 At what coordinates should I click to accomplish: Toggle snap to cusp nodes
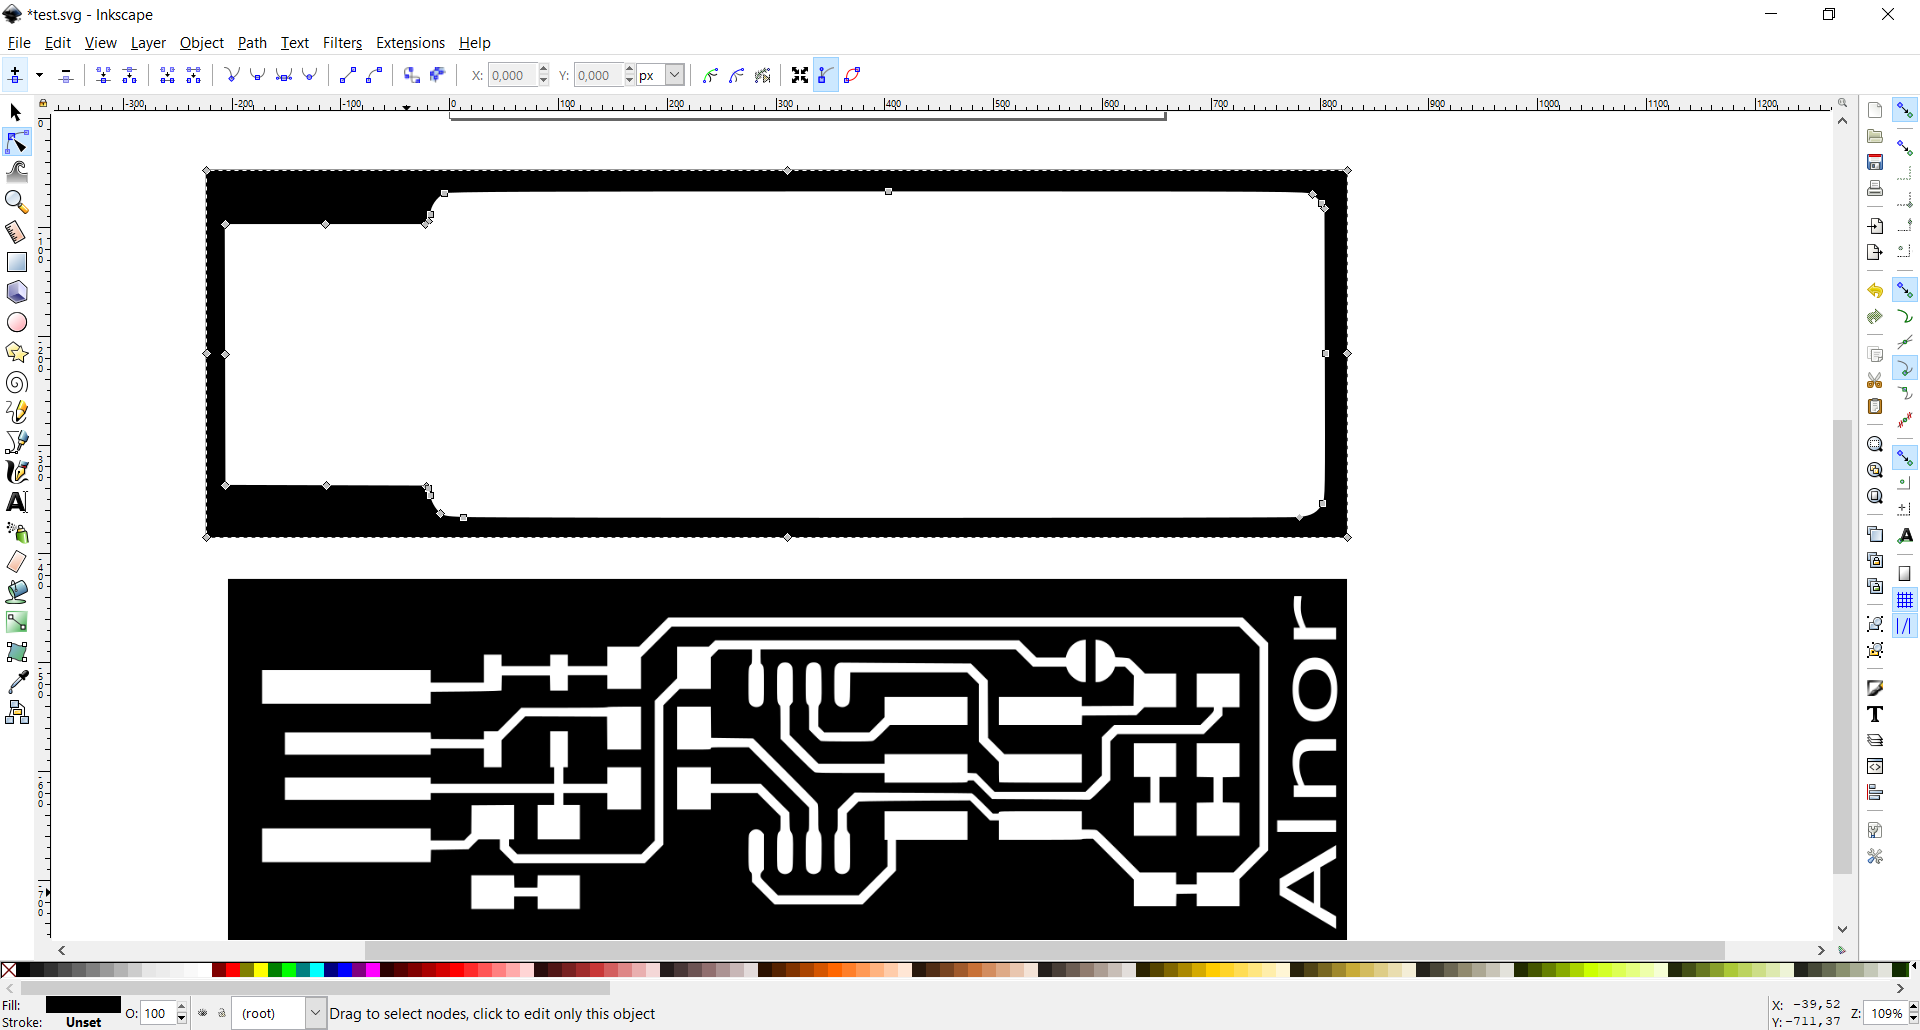[1905, 369]
